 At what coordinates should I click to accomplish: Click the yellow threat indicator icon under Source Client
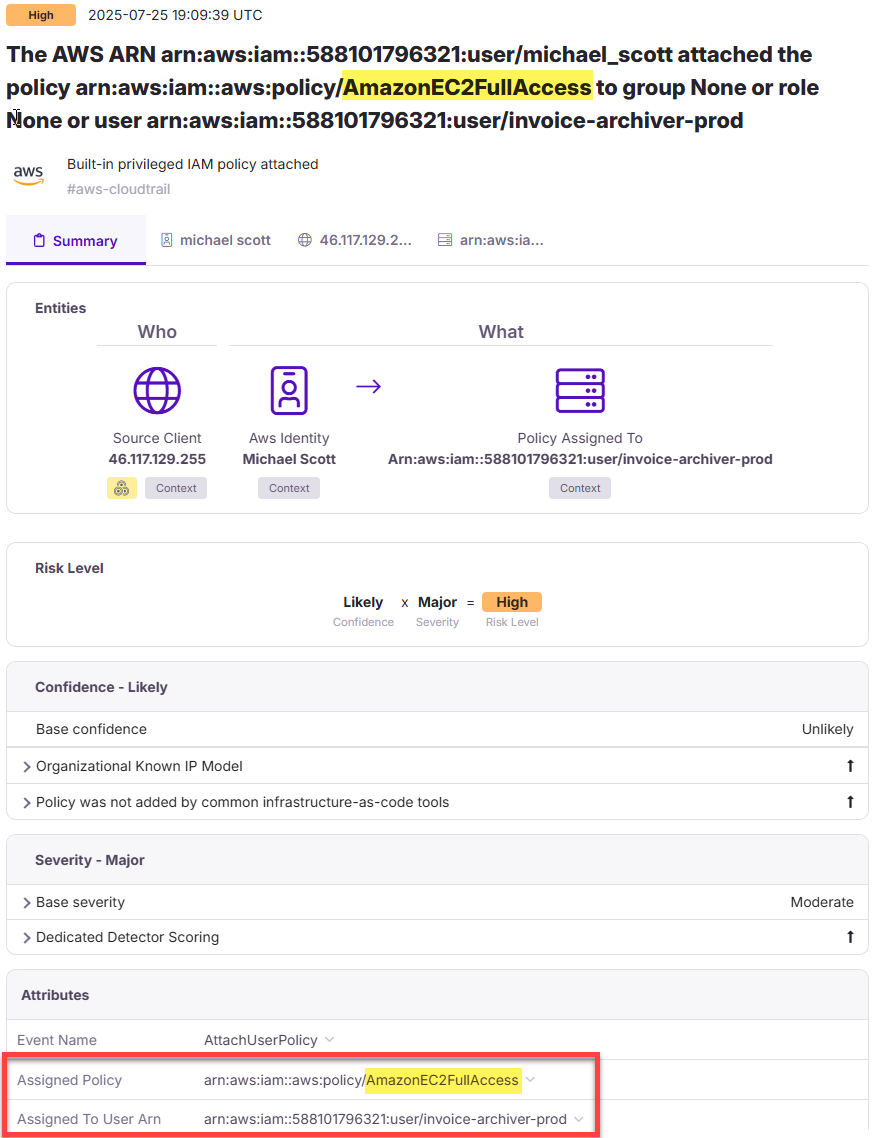pyautogui.click(x=122, y=488)
